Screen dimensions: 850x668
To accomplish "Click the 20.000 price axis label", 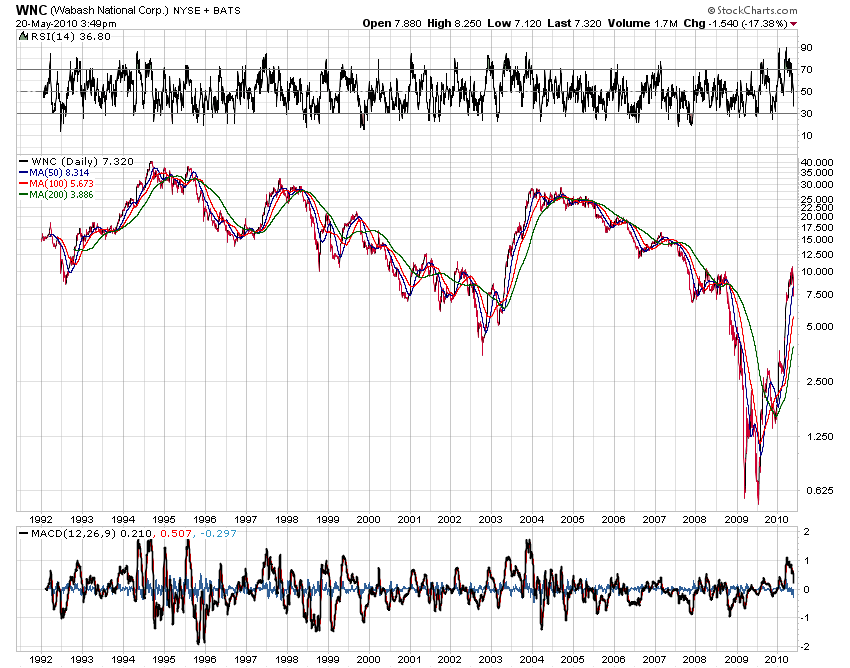I will click(x=817, y=216).
